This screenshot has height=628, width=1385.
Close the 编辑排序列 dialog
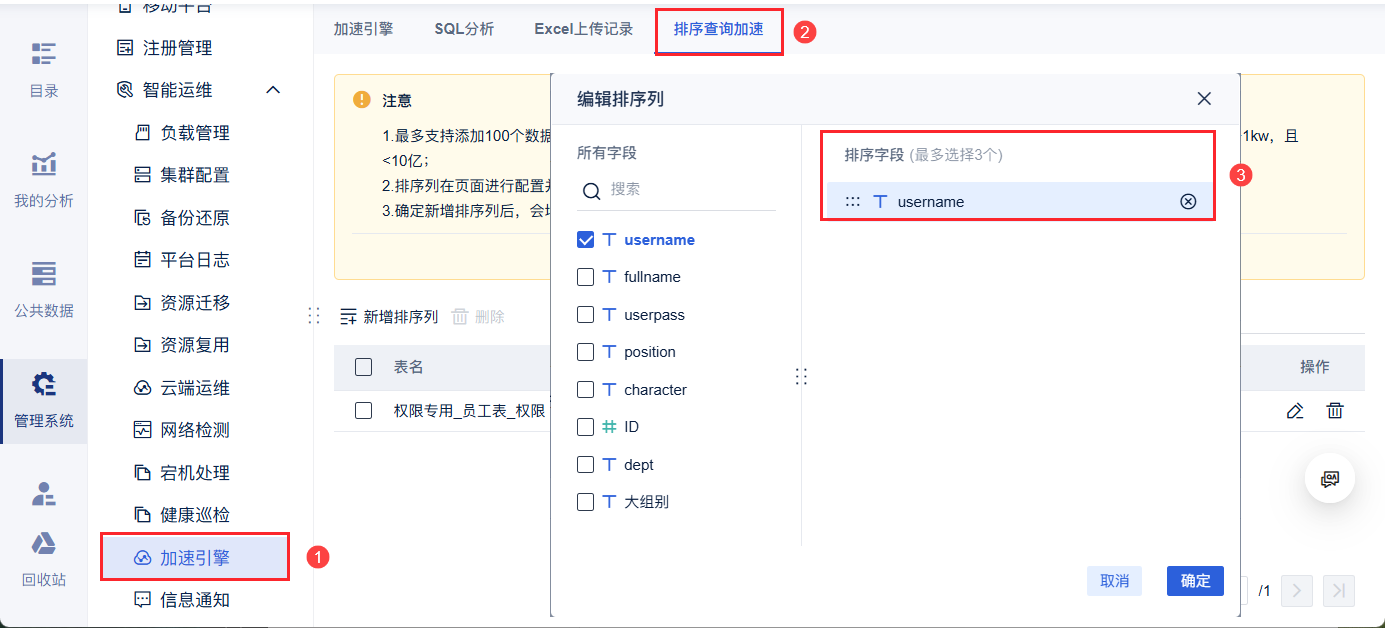pyautogui.click(x=1204, y=99)
